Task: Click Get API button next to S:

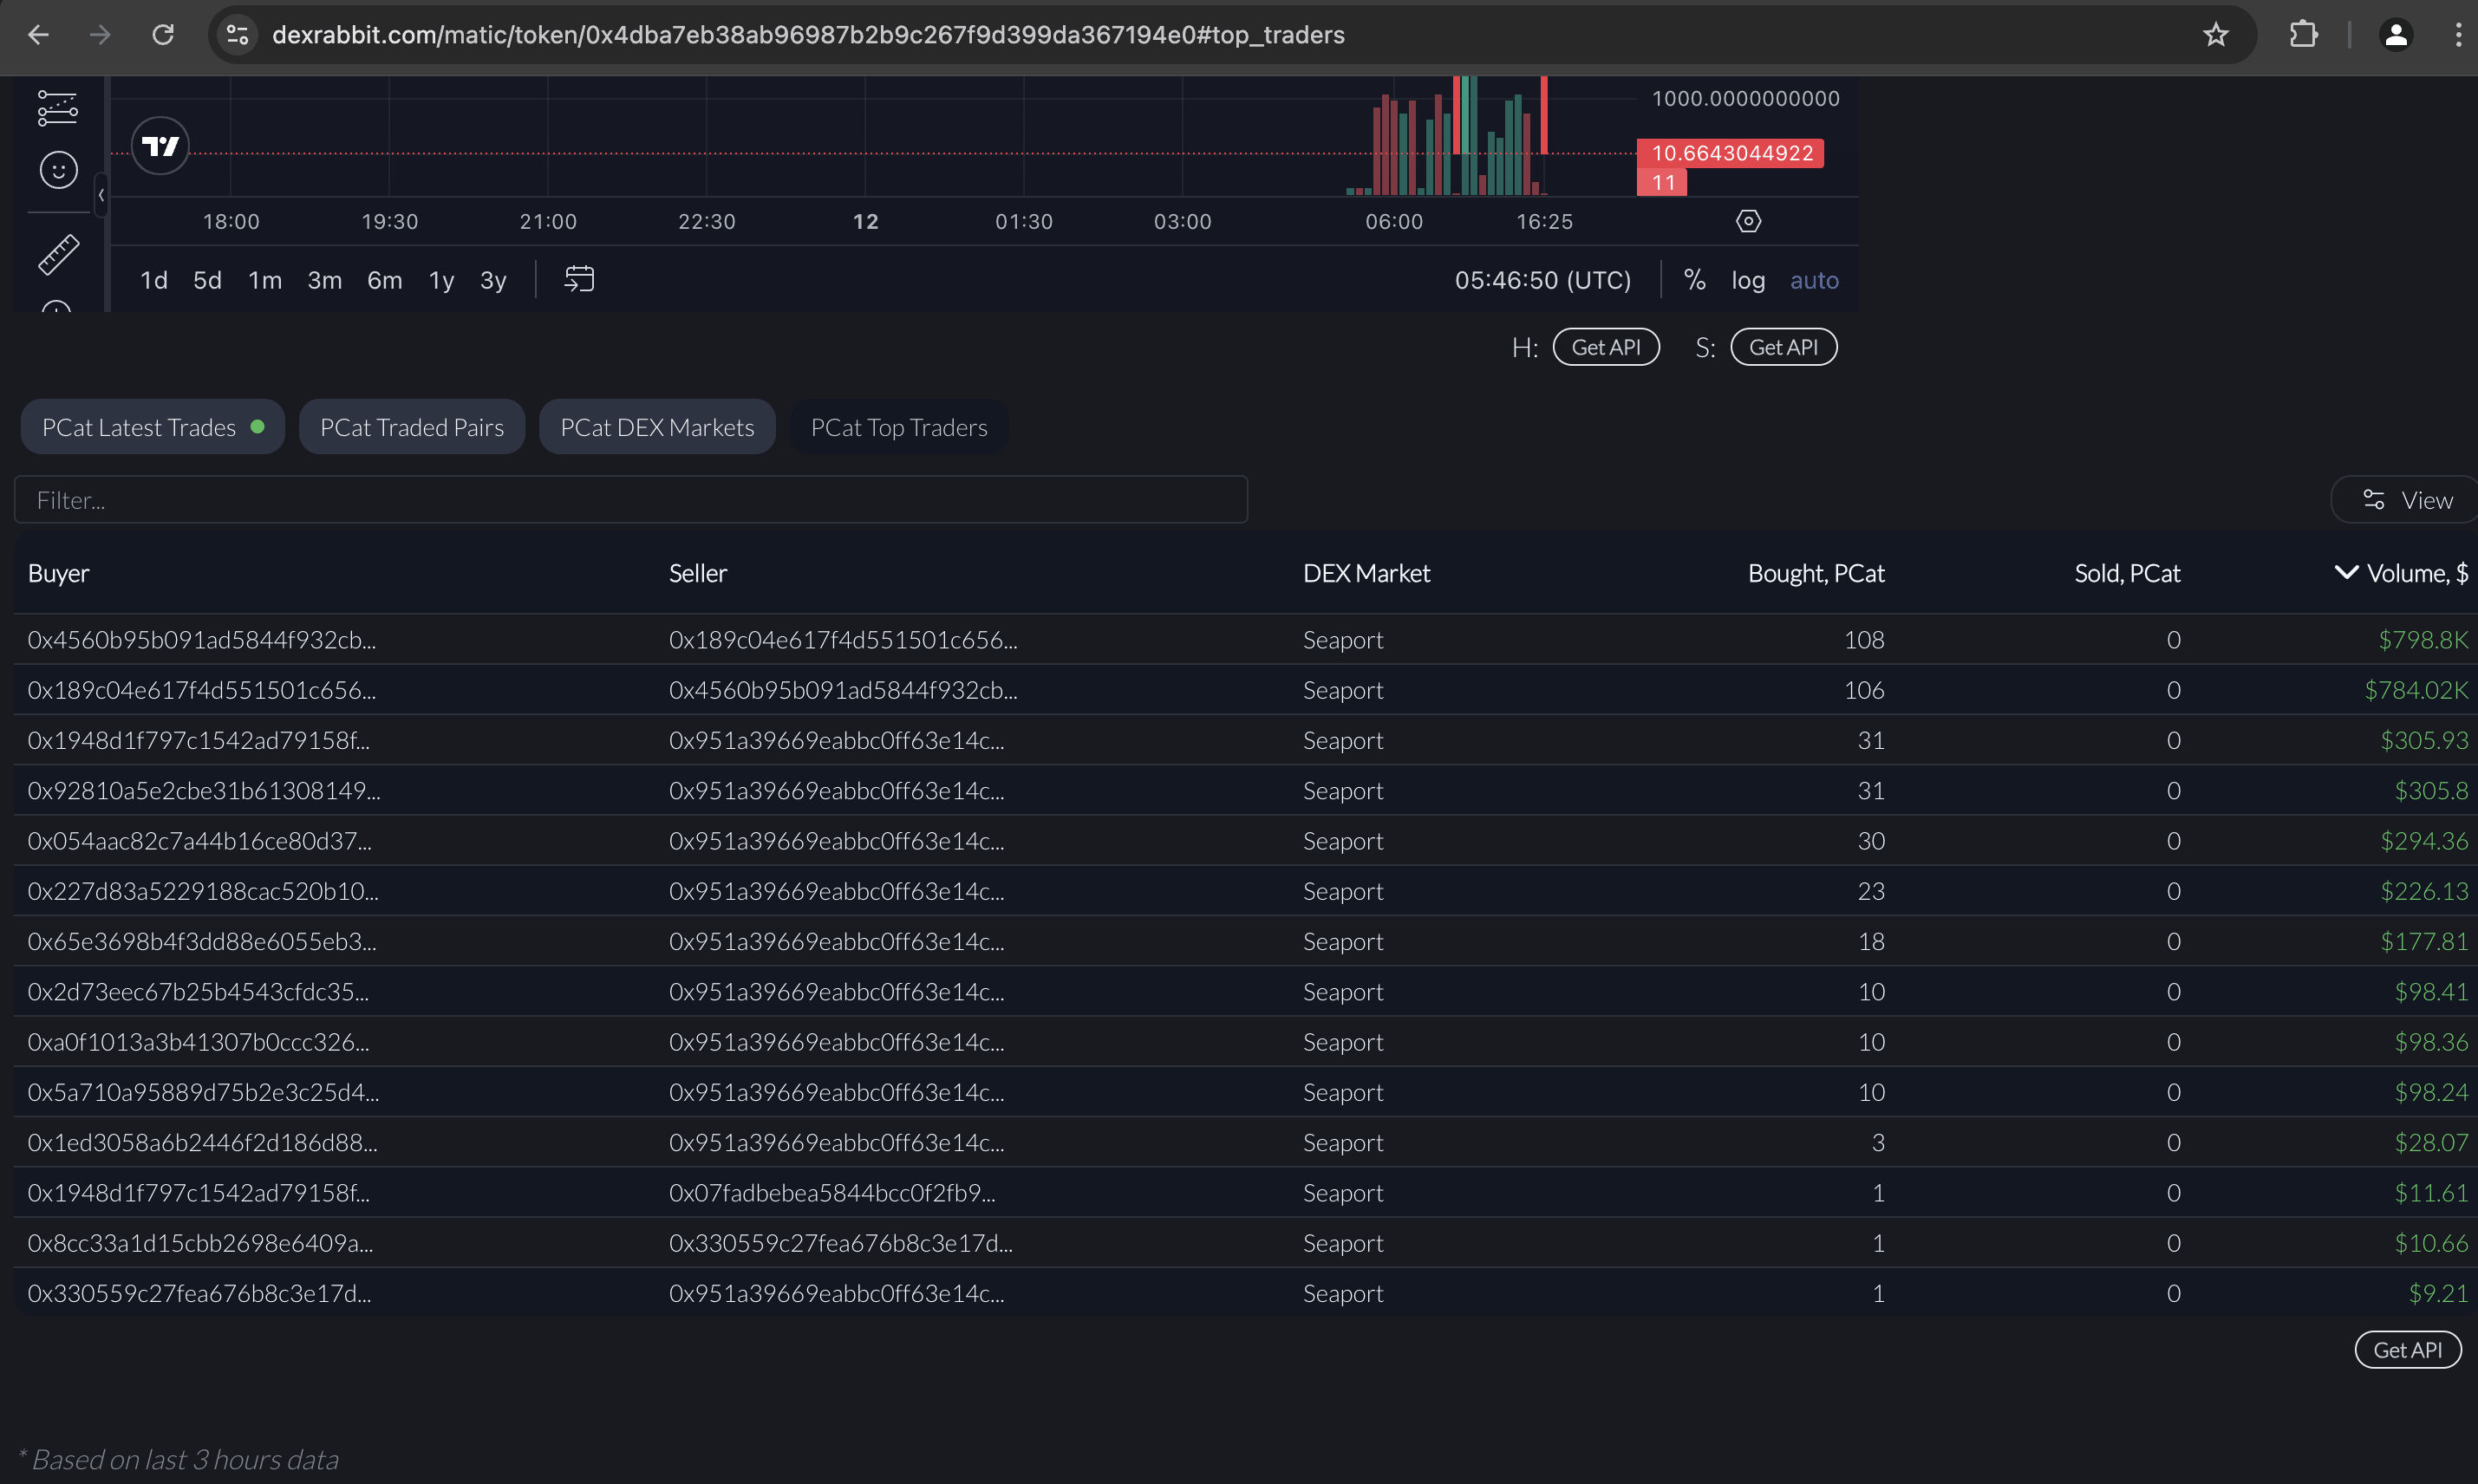Action: coord(1783,347)
